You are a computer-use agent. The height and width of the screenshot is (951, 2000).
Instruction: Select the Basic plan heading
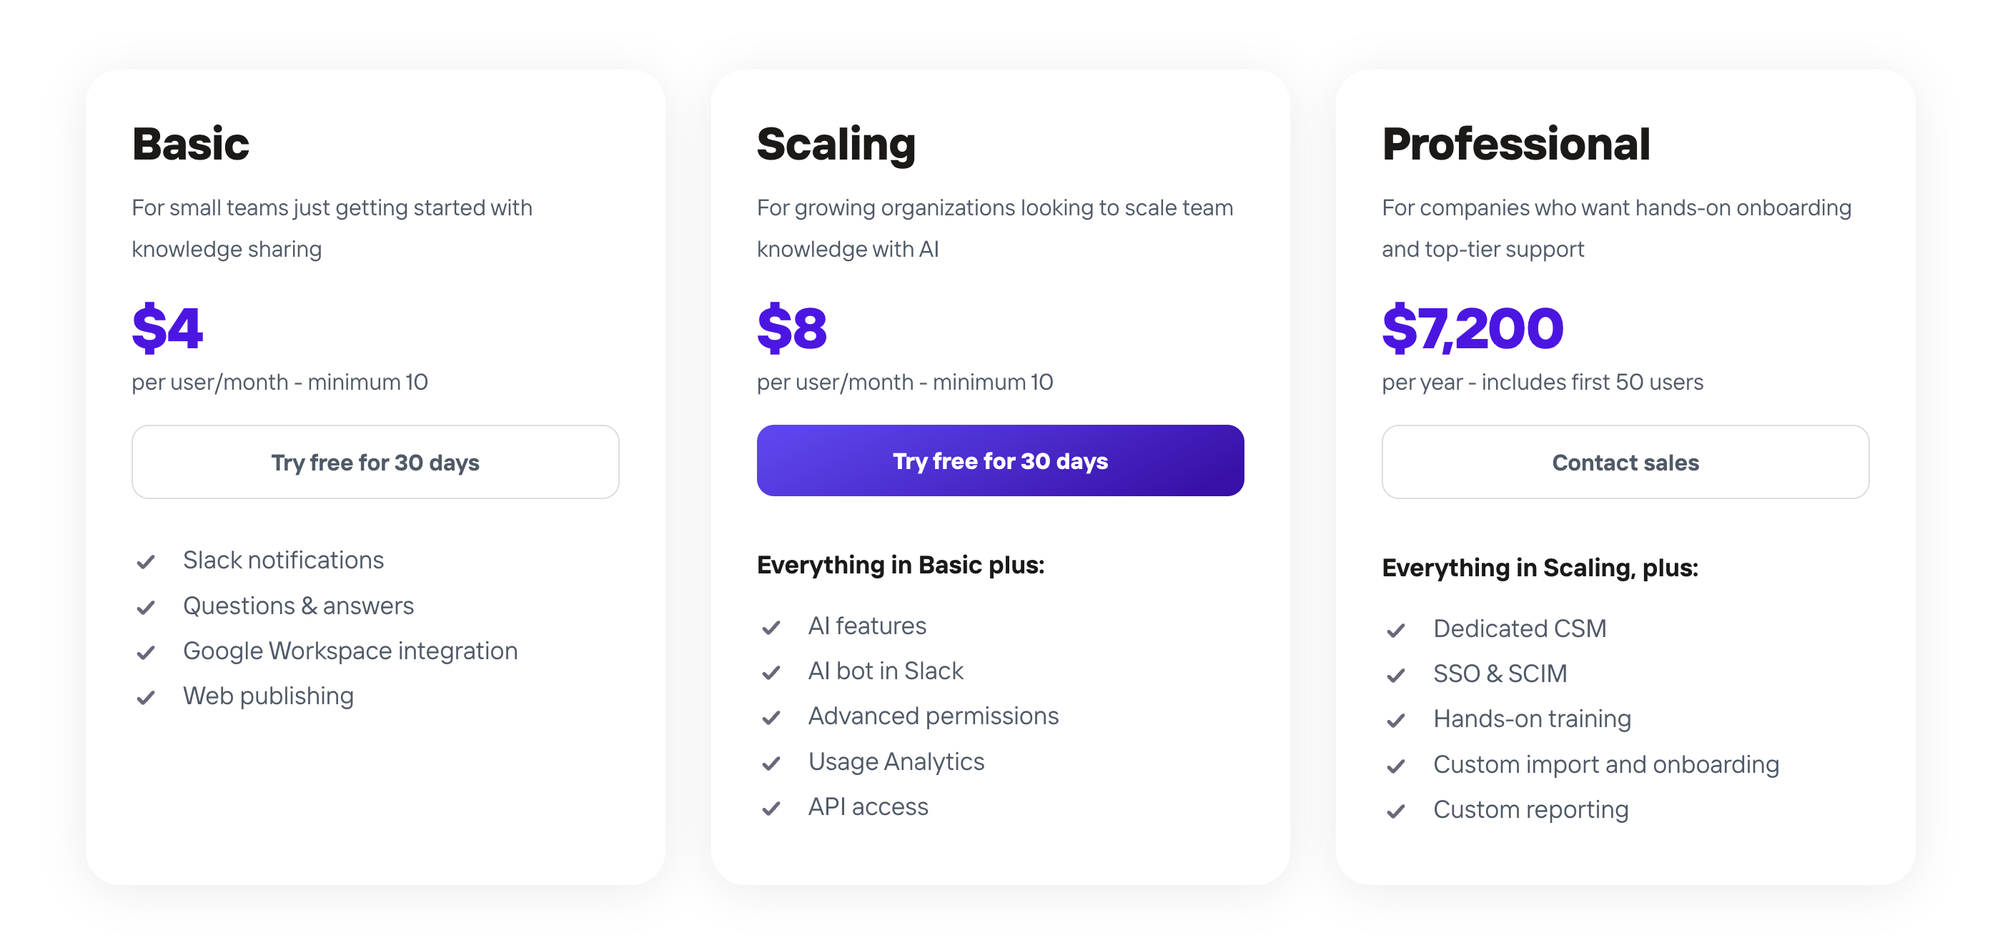pyautogui.click(x=190, y=144)
